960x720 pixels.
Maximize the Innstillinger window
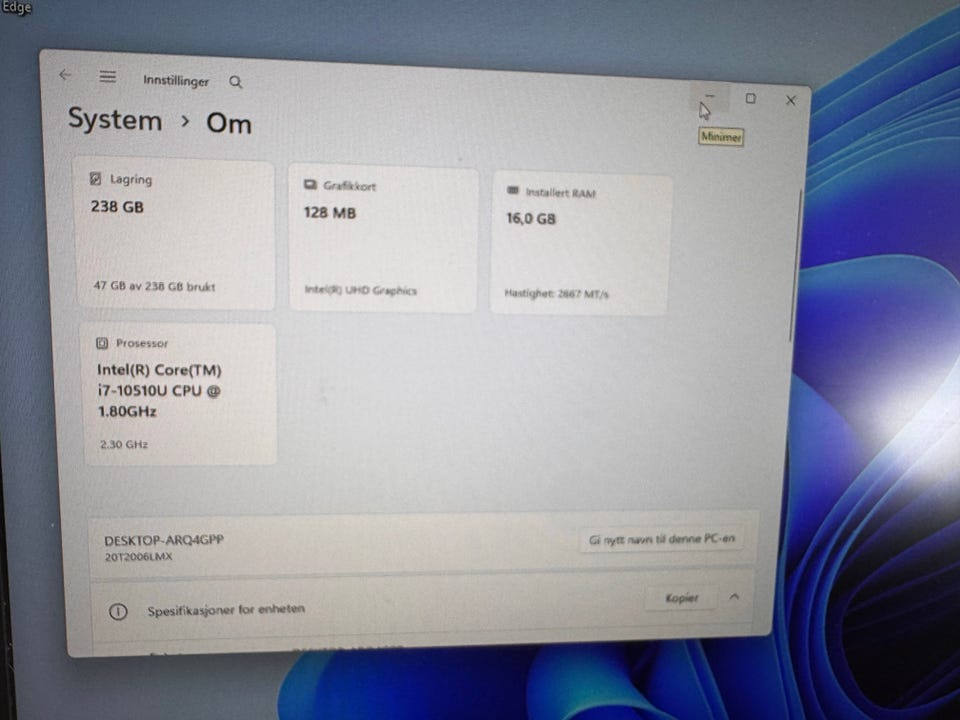pos(751,98)
